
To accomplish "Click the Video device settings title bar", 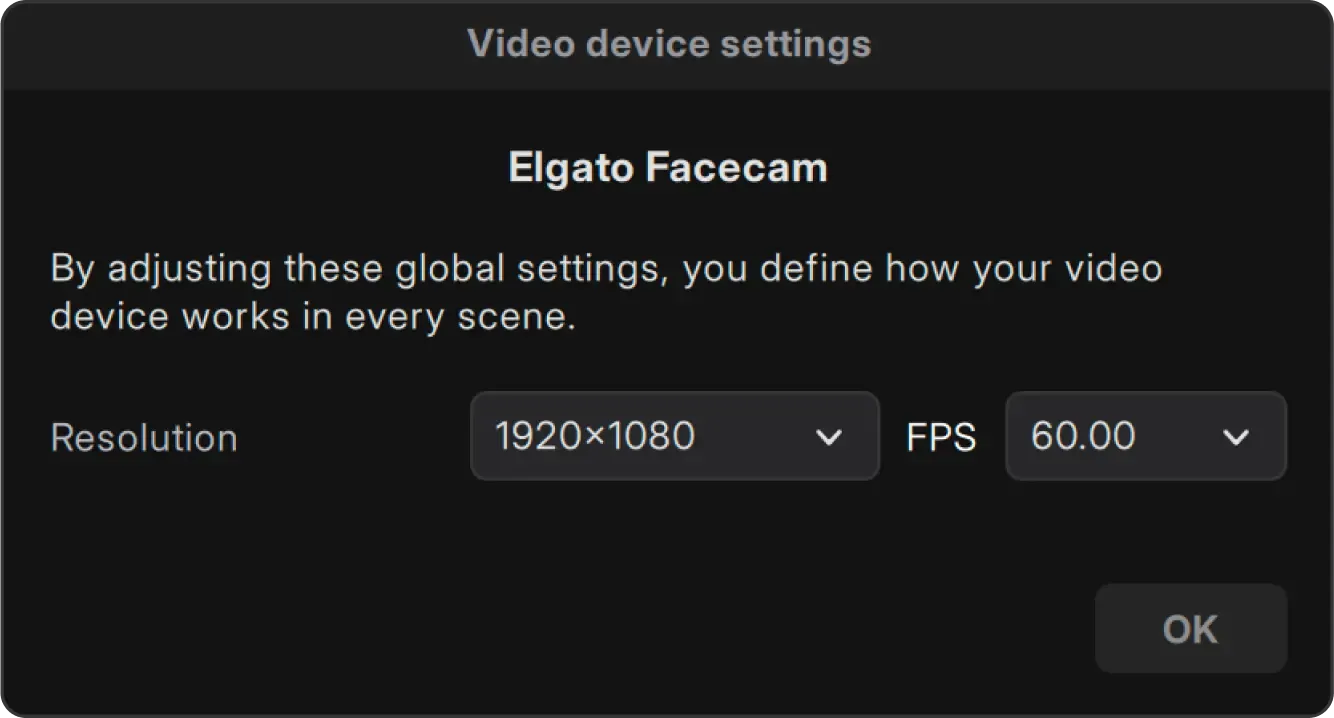I will pos(667,44).
